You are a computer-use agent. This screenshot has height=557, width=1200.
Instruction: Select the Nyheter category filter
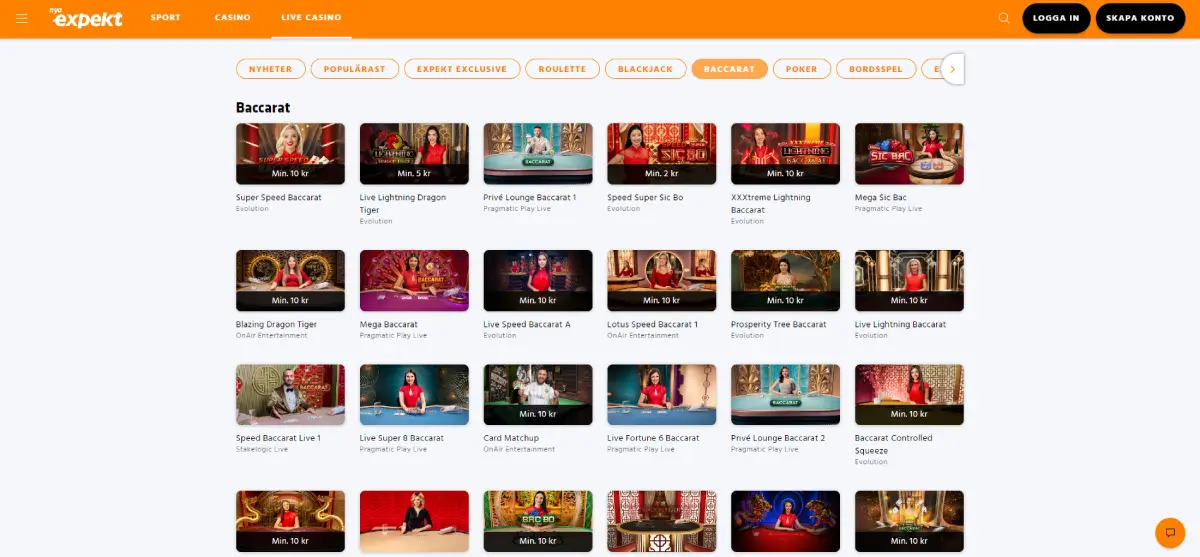tap(271, 69)
